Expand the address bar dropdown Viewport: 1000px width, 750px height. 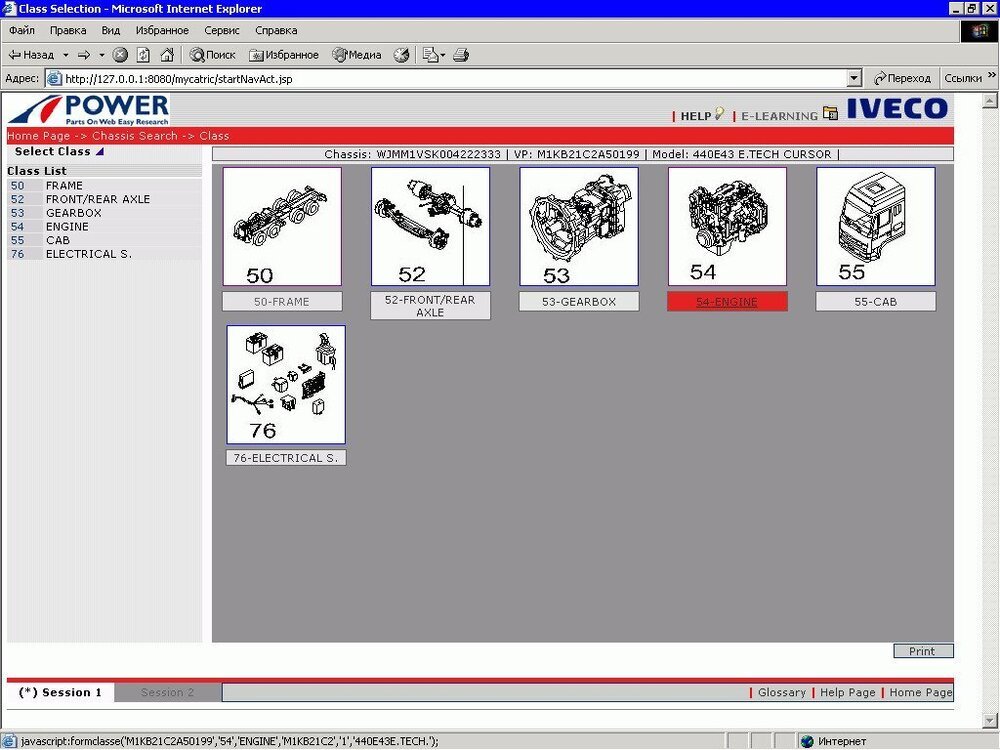coord(853,78)
